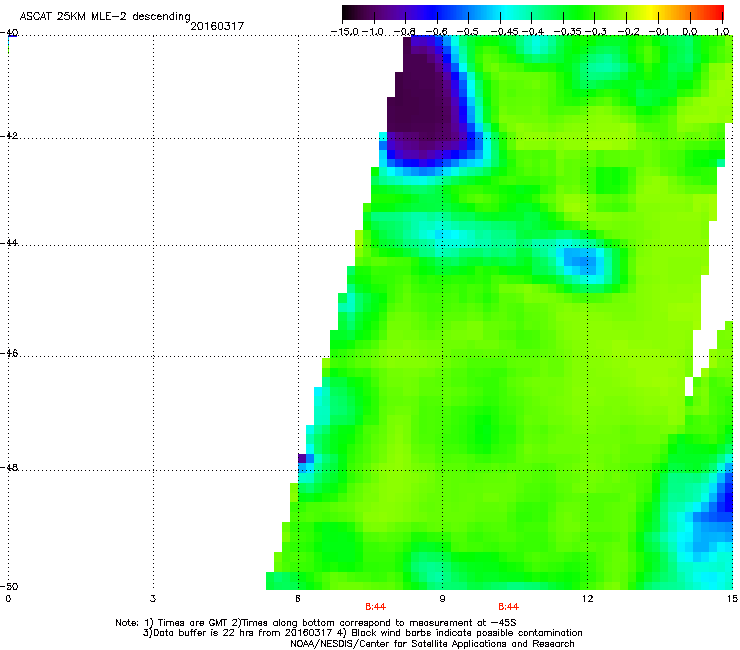Viewport: 740px width, 650px height.
Task: Click the -0.6 color scale label
Action: (x=437, y=32)
